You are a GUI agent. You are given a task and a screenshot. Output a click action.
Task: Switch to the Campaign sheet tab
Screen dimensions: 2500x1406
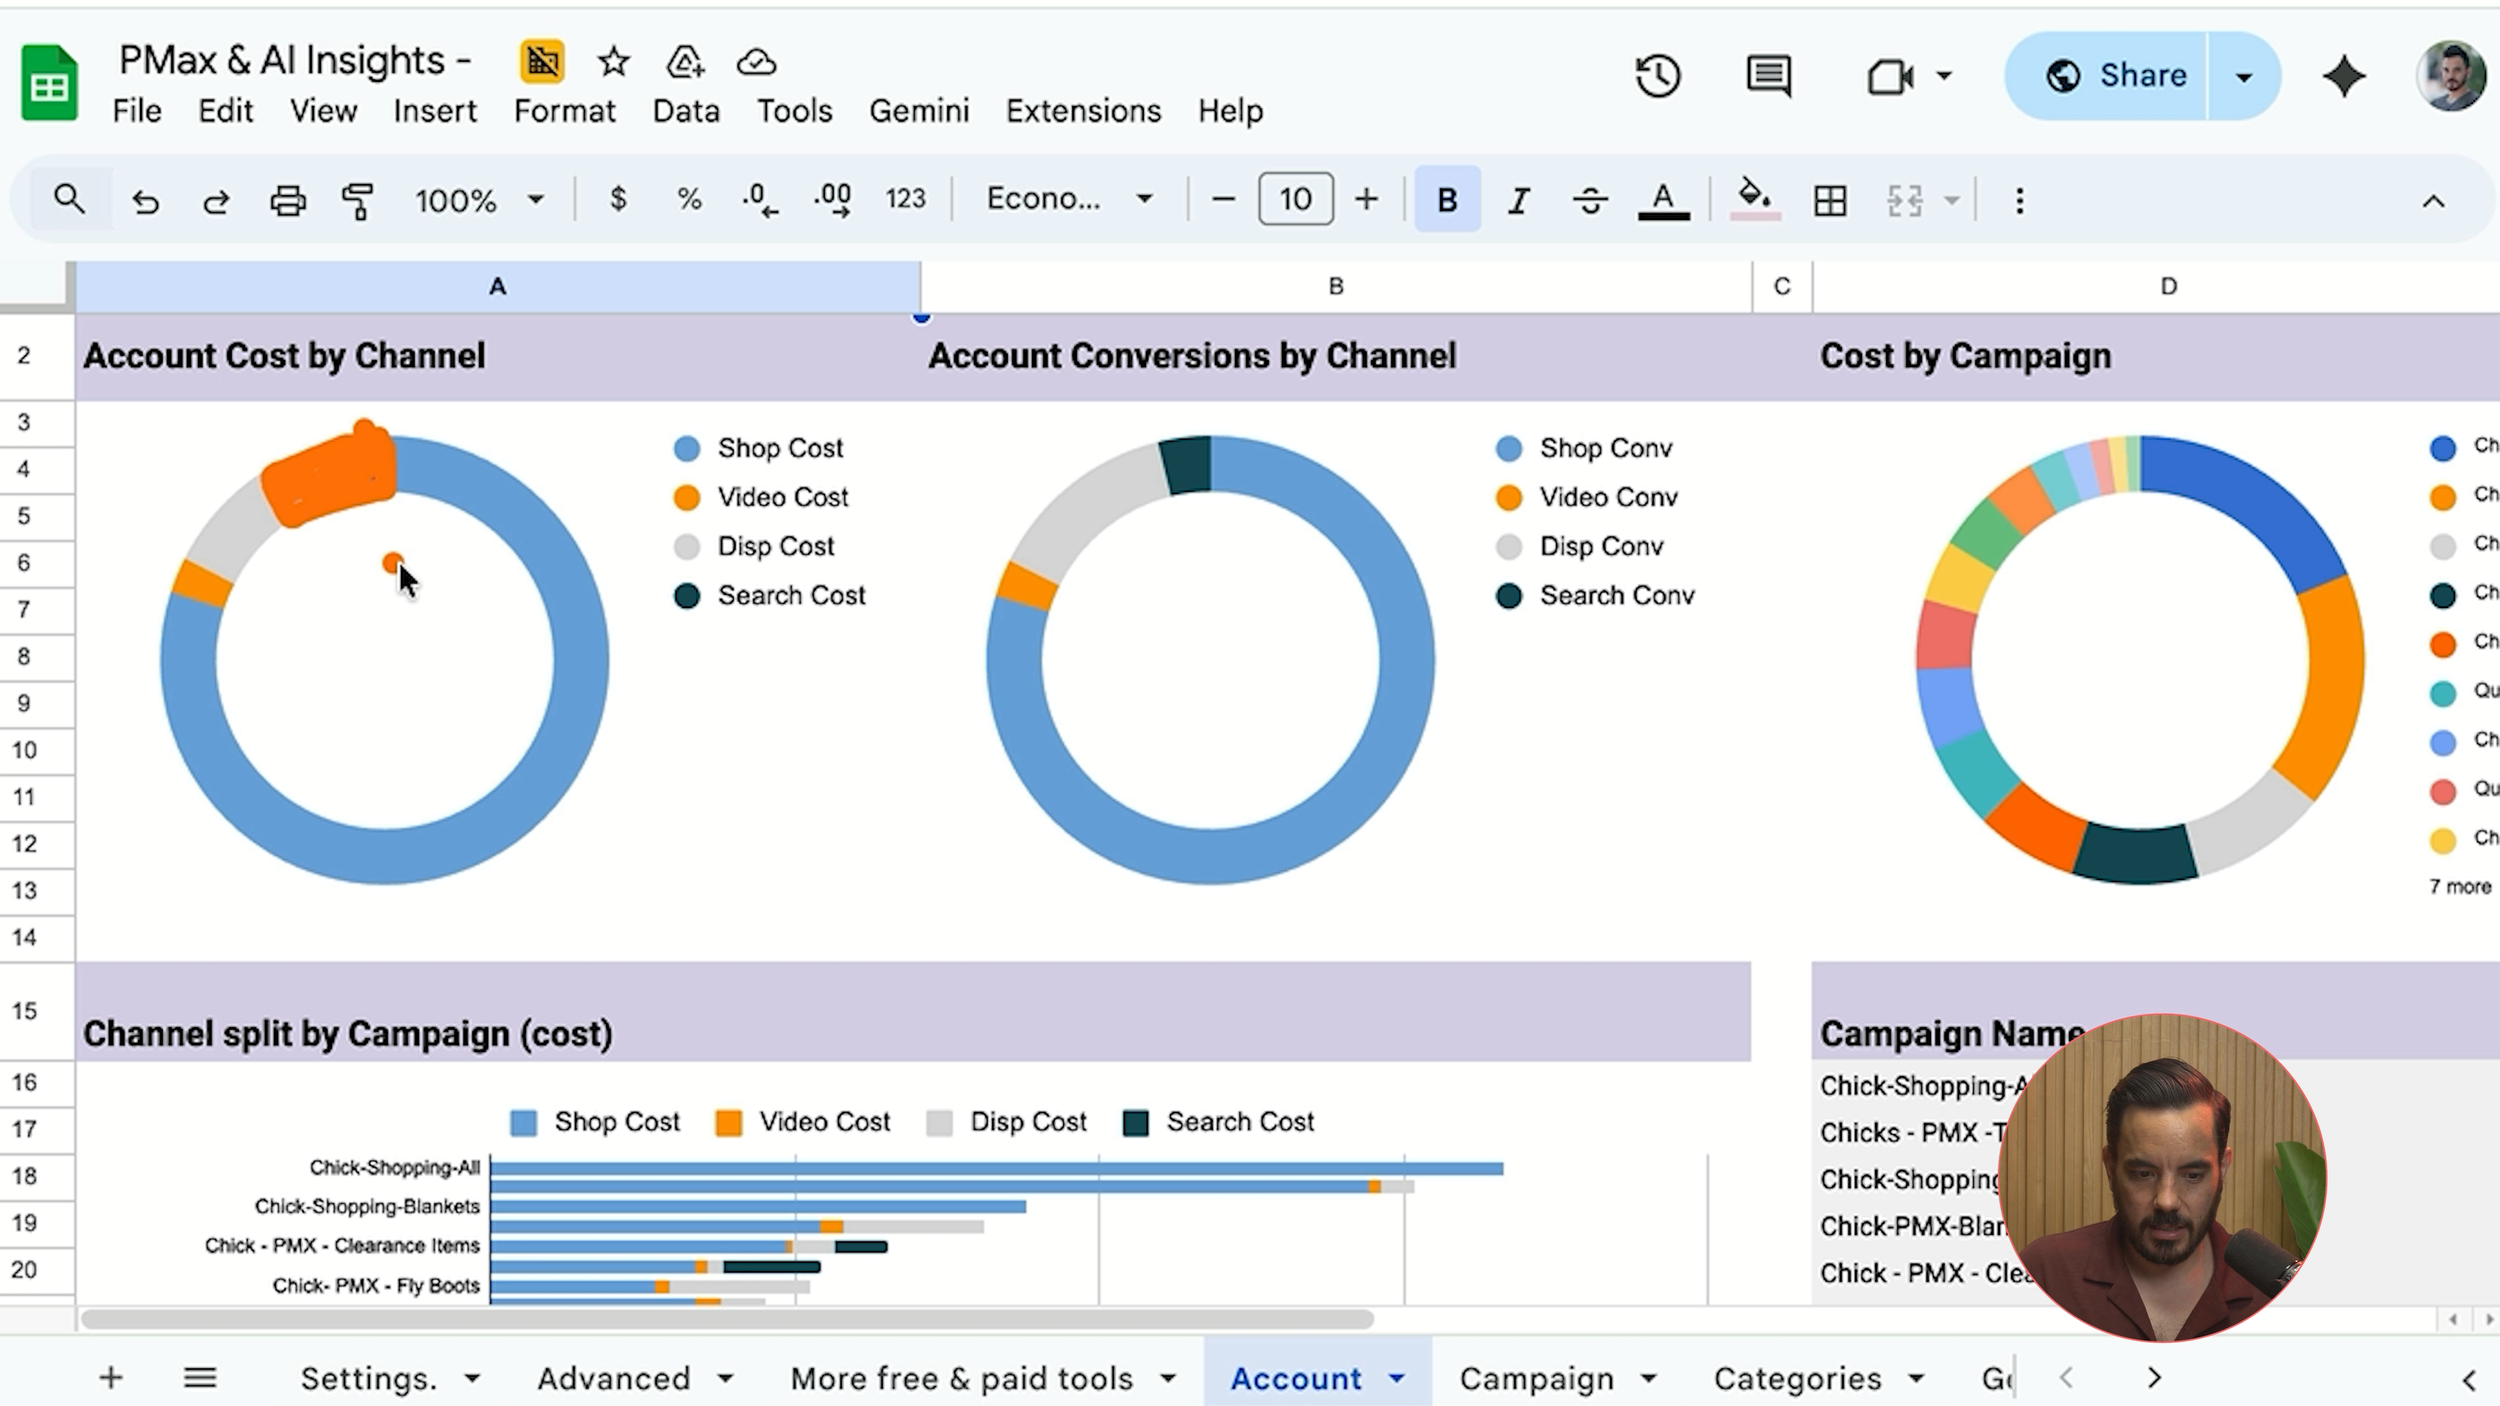pos(1537,1379)
